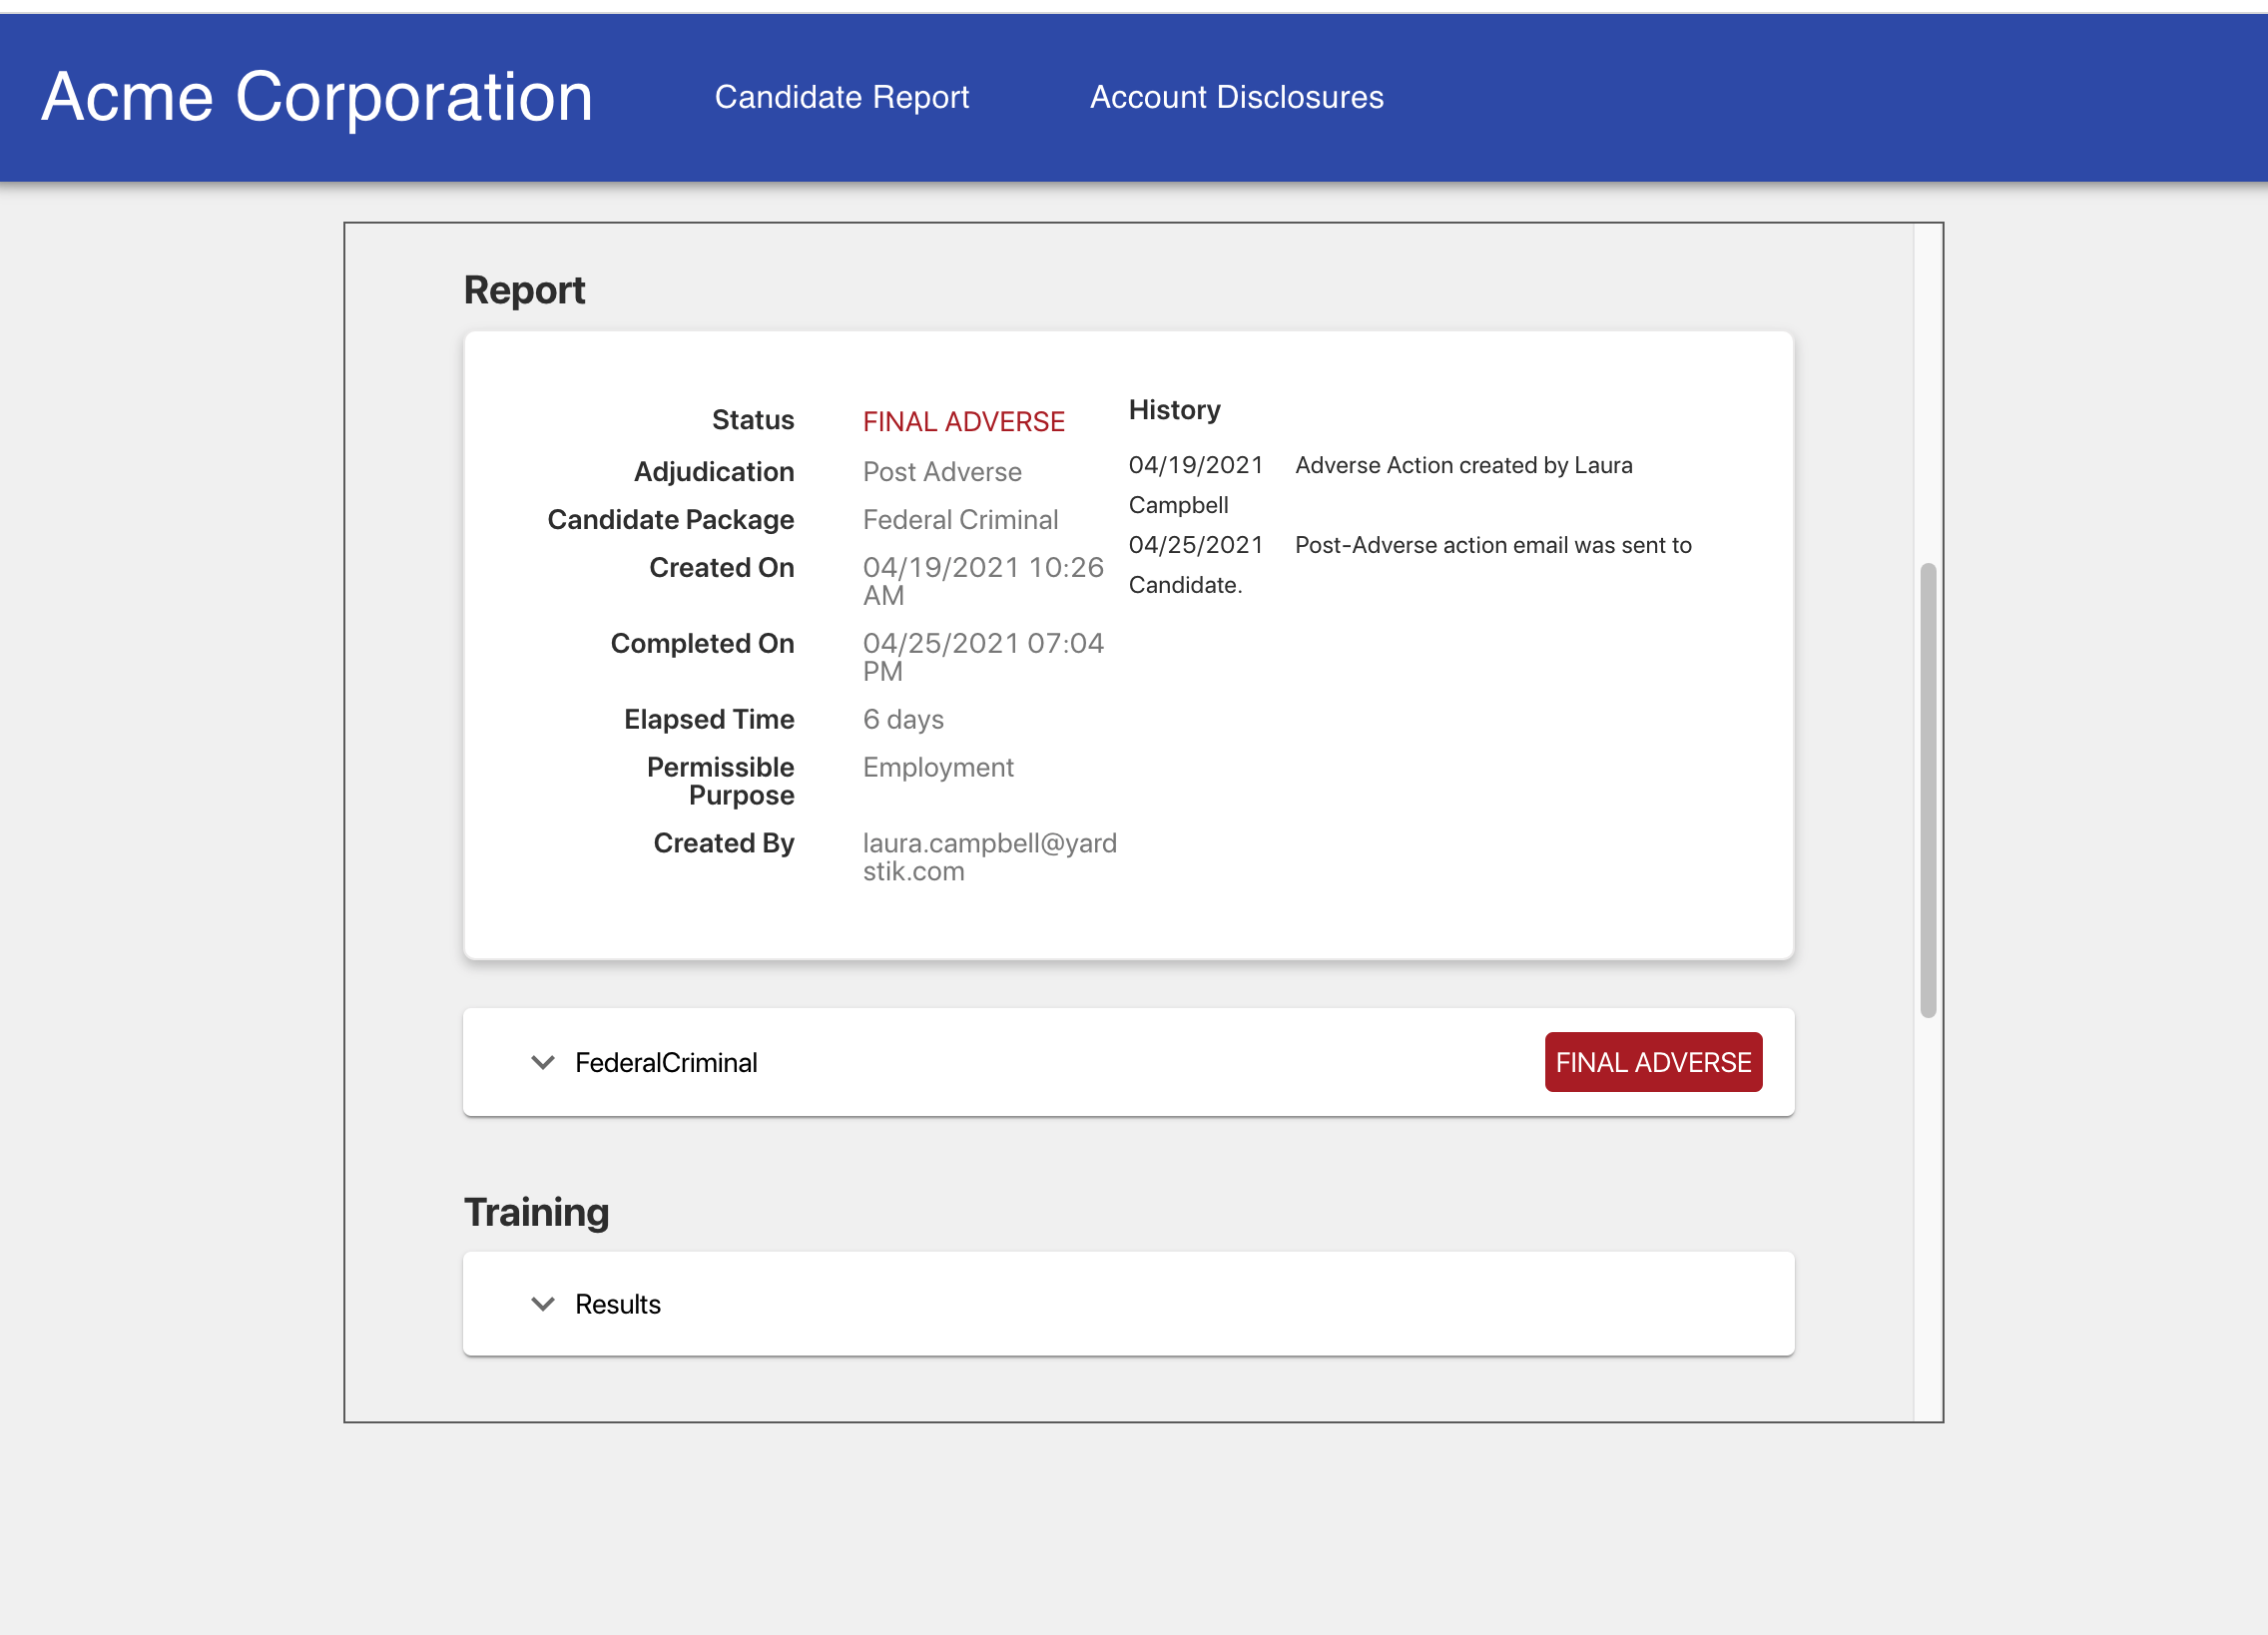Image resolution: width=2268 pixels, height=1635 pixels.
Task: Click the Report section heading
Action: [524, 290]
